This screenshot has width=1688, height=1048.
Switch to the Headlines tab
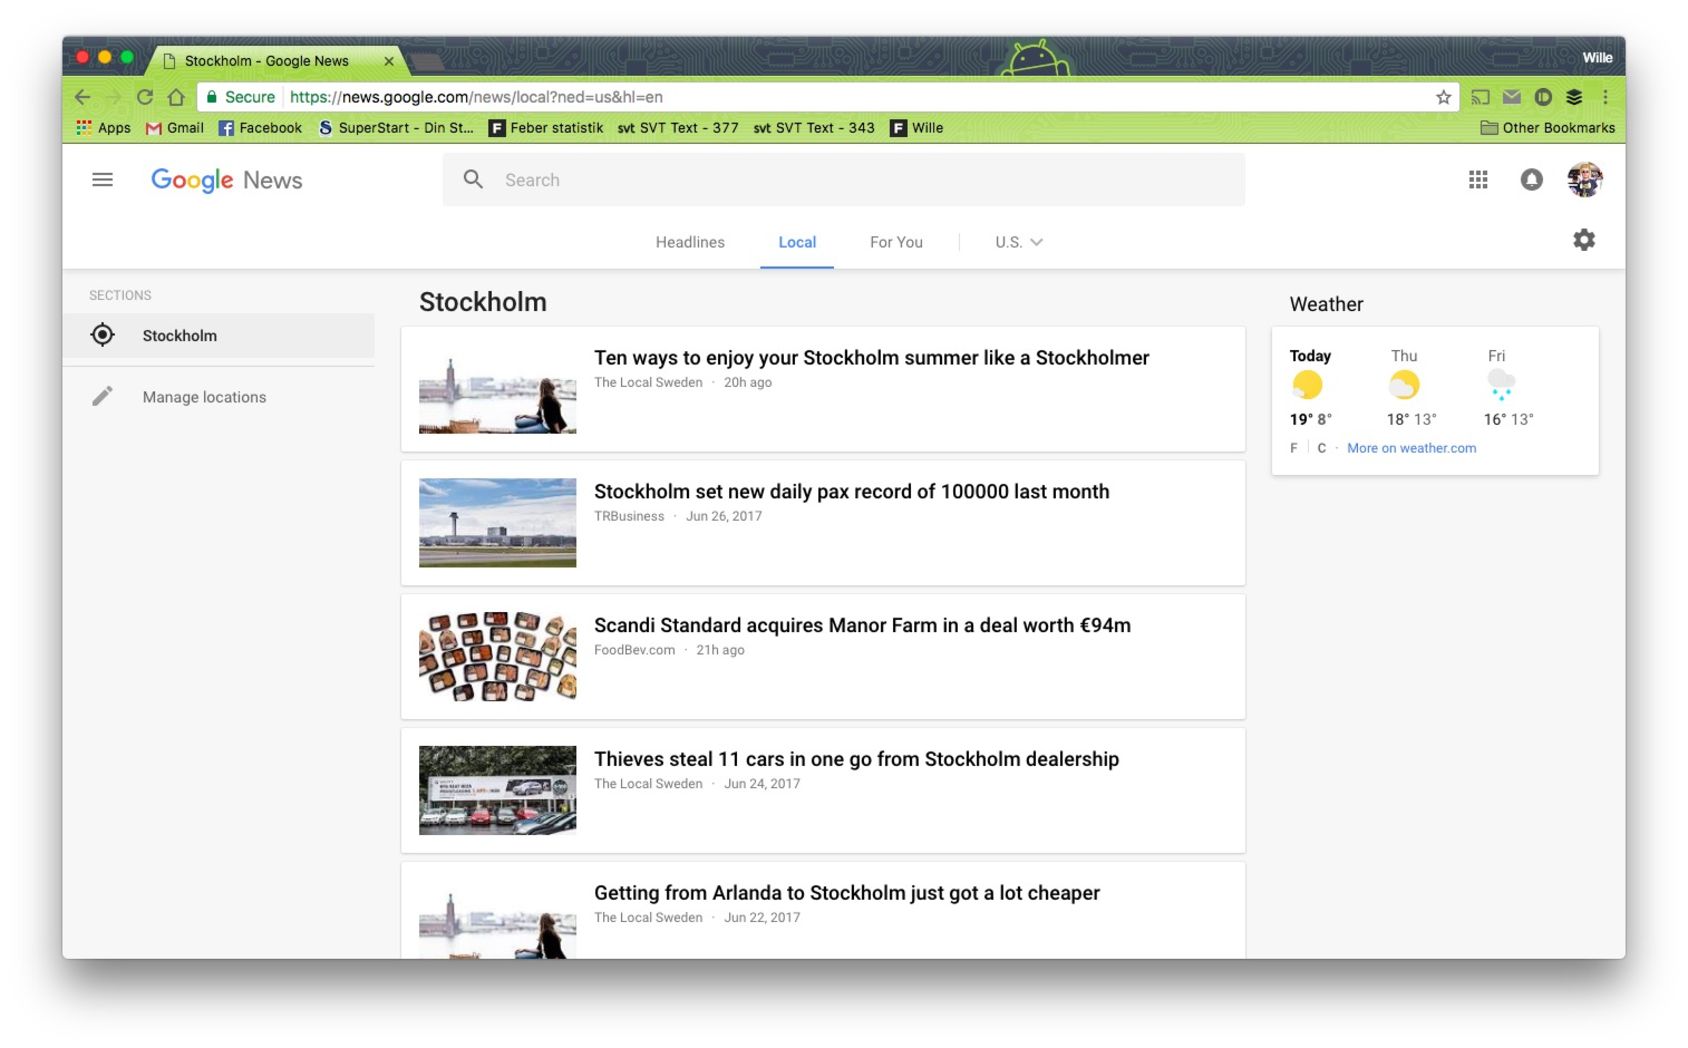coord(690,242)
